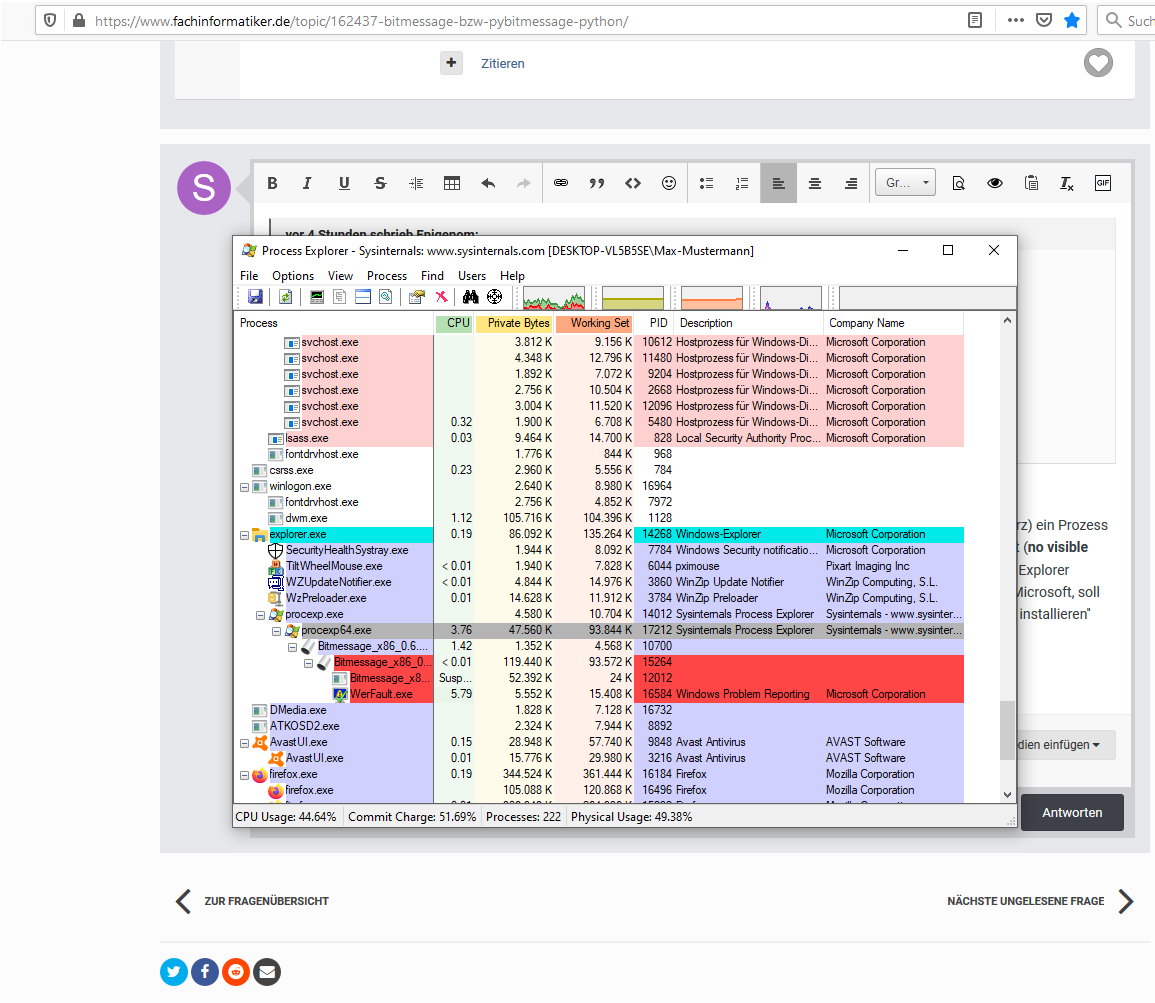Viewport: 1155px width, 1003px height.
Task: Toggle italic formatting in the editor
Action: pos(307,183)
